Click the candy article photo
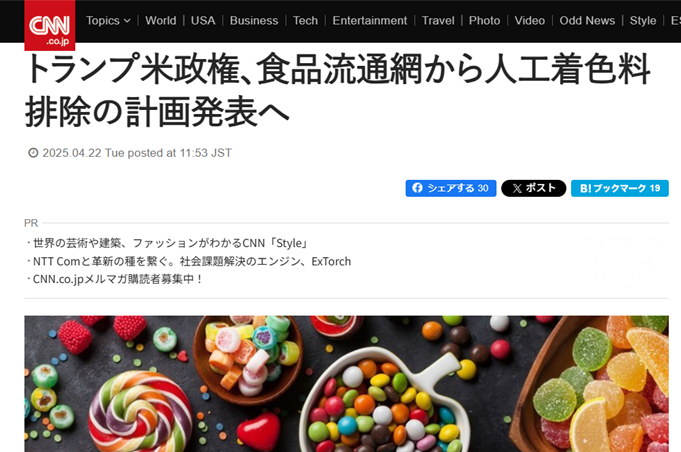 (x=346, y=384)
